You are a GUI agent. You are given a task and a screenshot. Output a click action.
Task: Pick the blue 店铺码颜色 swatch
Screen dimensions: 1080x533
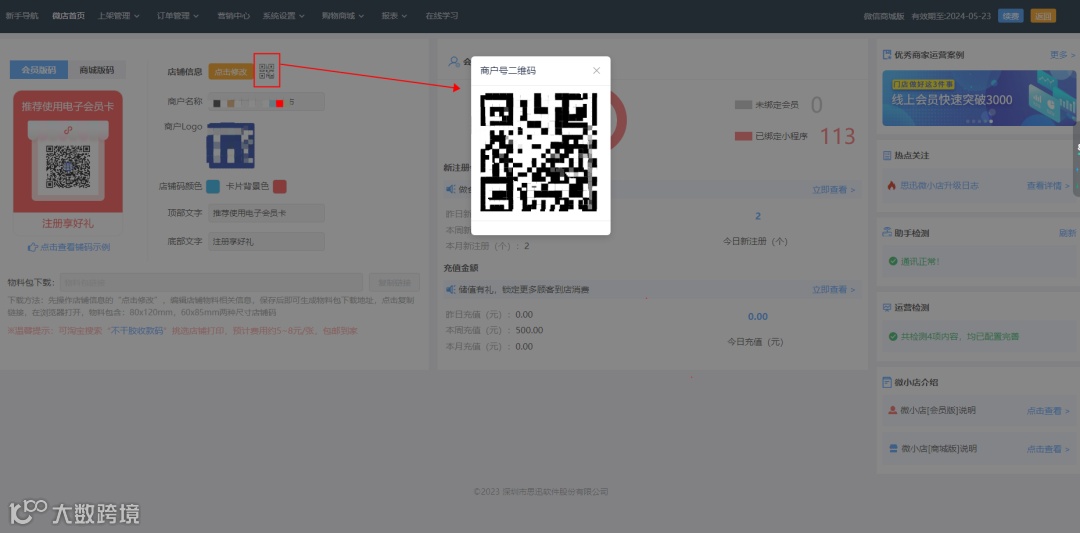coord(214,187)
